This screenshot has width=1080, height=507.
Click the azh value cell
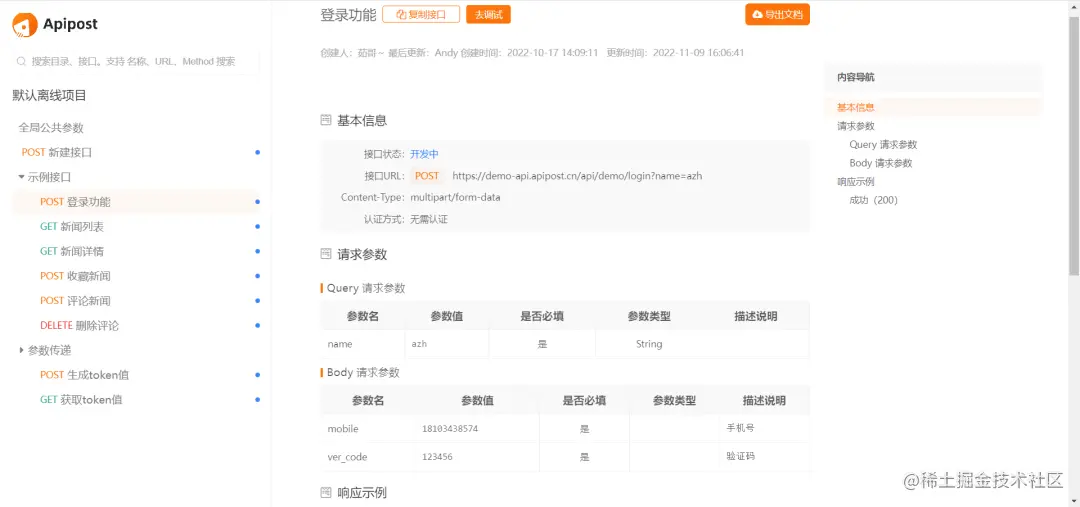[x=447, y=344]
